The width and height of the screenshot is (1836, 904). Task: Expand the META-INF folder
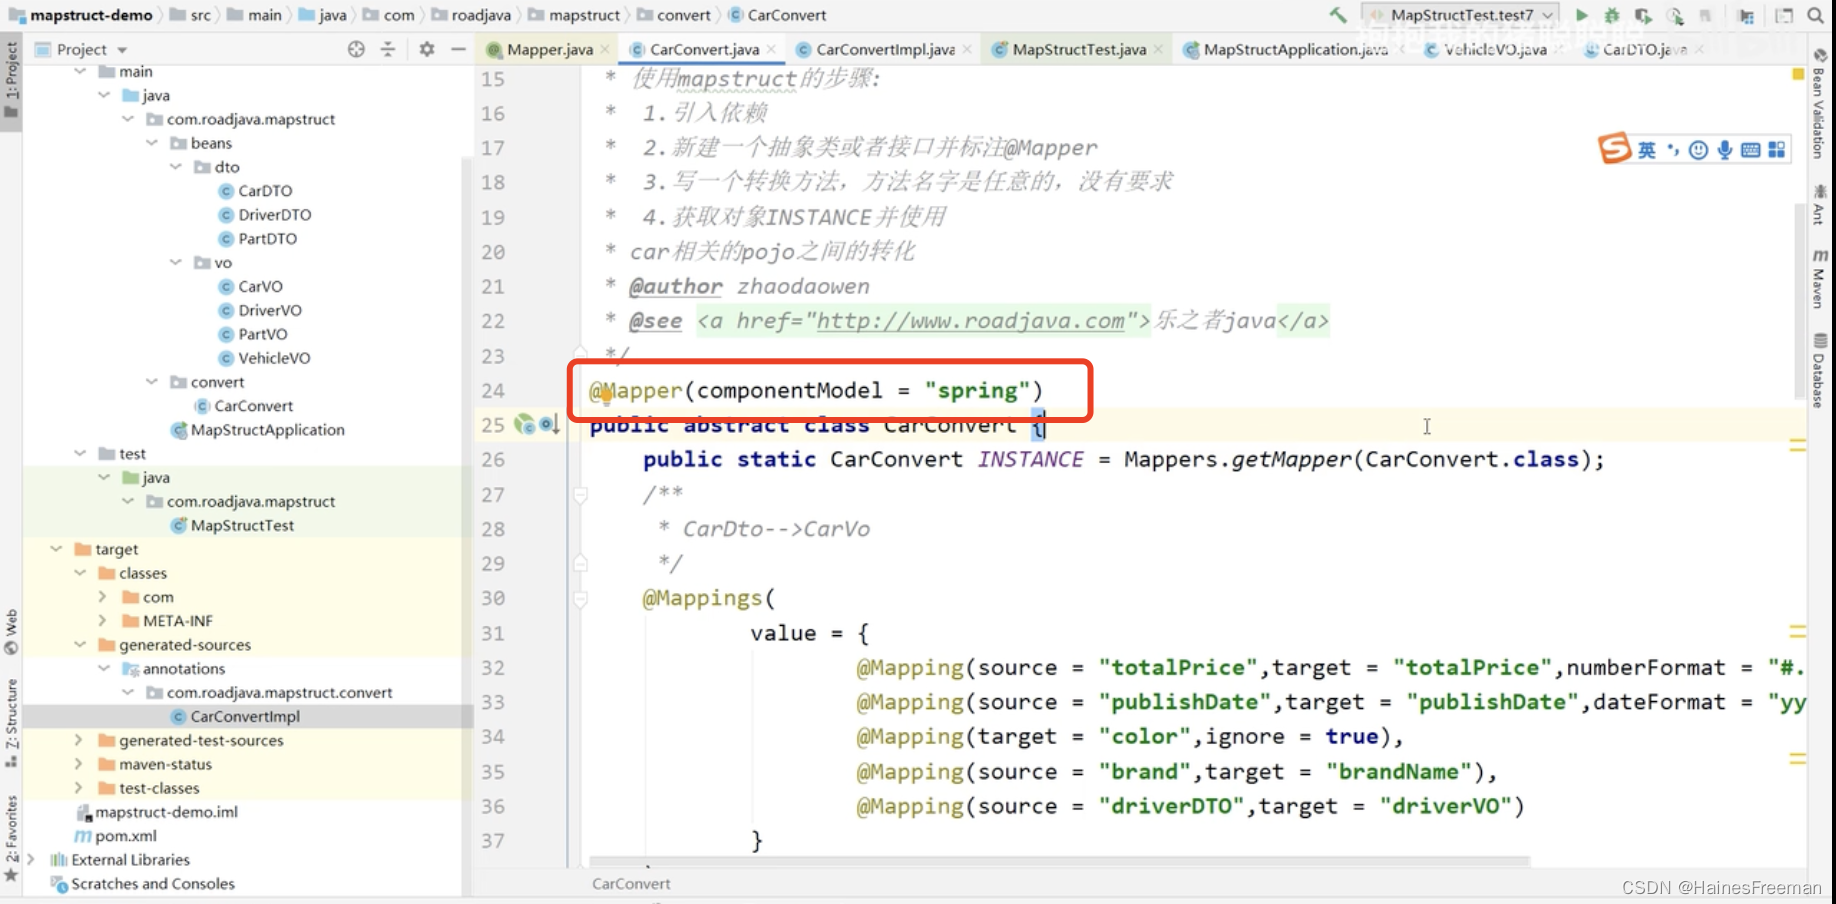click(x=103, y=621)
